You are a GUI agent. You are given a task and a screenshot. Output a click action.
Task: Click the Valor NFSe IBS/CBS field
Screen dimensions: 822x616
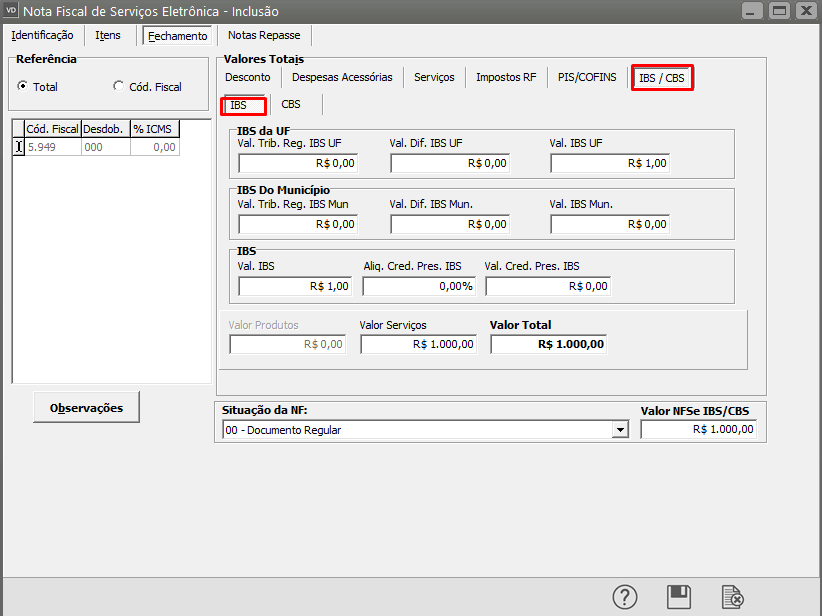click(x=699, y=430)
